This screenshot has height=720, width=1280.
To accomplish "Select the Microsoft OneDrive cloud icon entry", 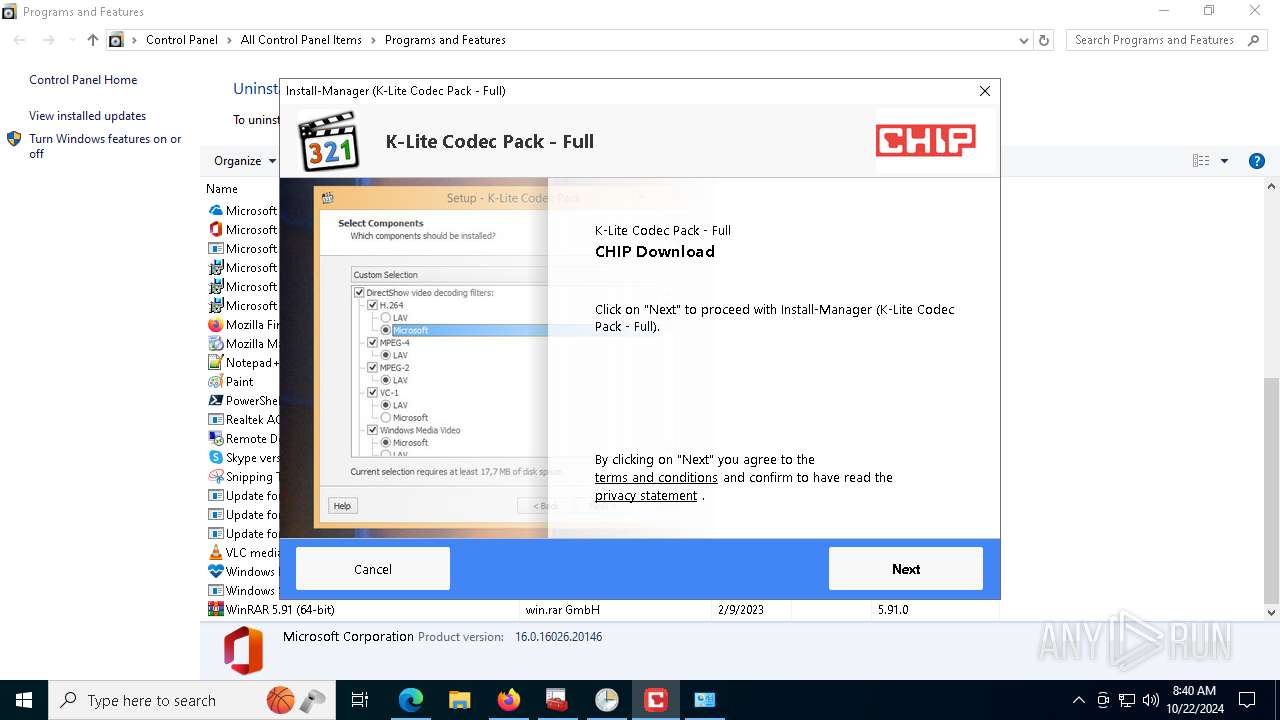I will coord(215,211).
